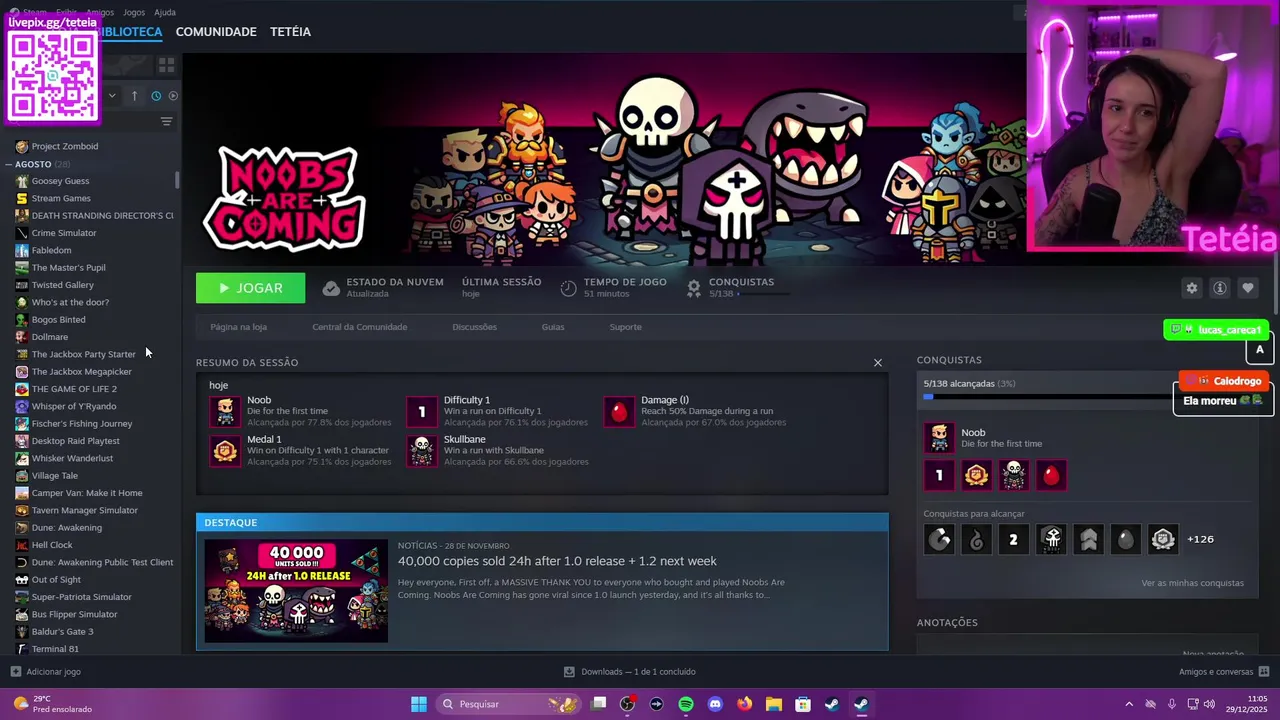1280x720 pixels.
Task: Select Hell Clock in the library
Action: (52, 545)
